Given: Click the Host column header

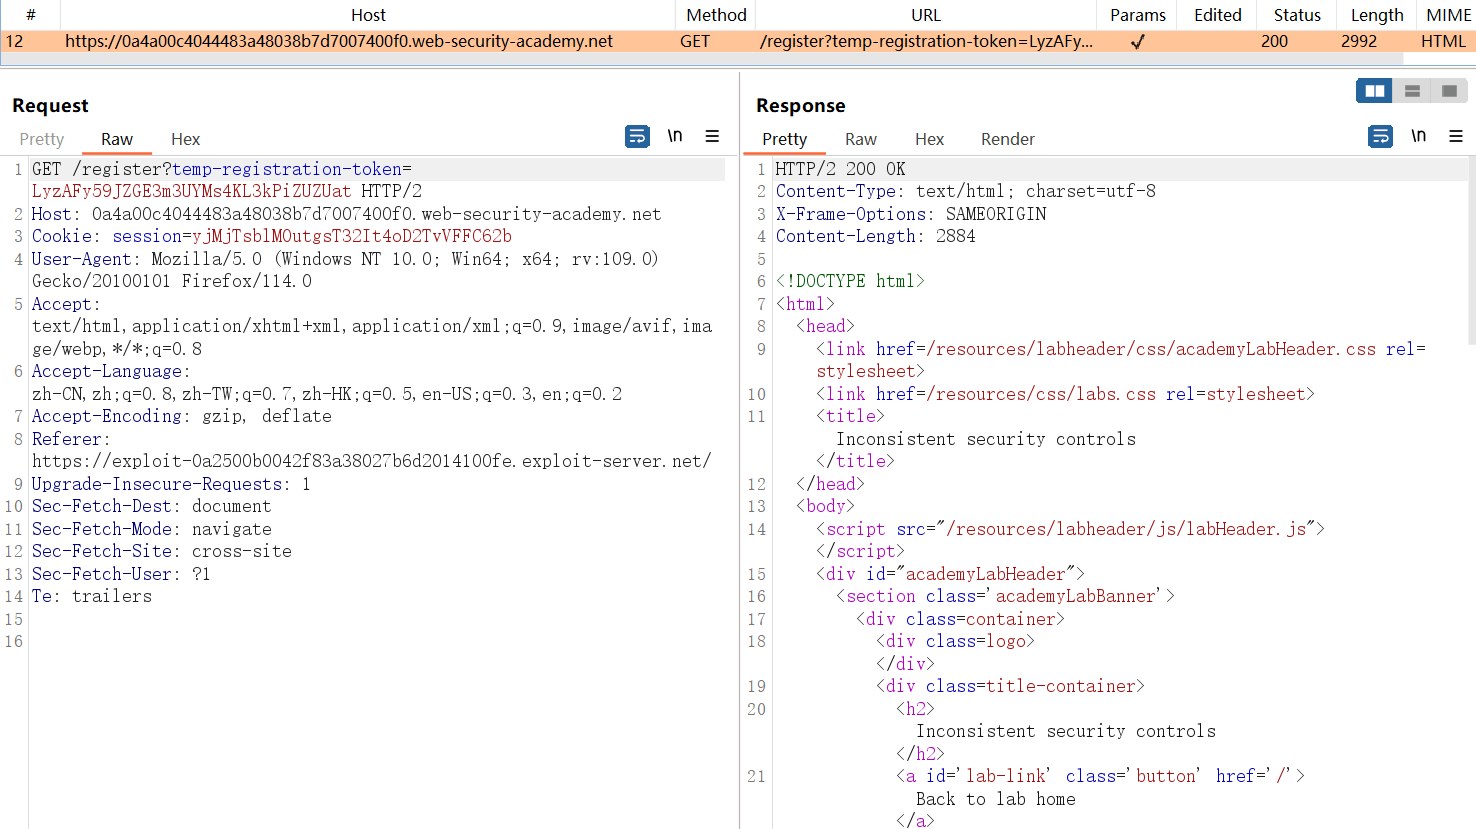Looking at the screenshot, I should [x=368, y=15].
